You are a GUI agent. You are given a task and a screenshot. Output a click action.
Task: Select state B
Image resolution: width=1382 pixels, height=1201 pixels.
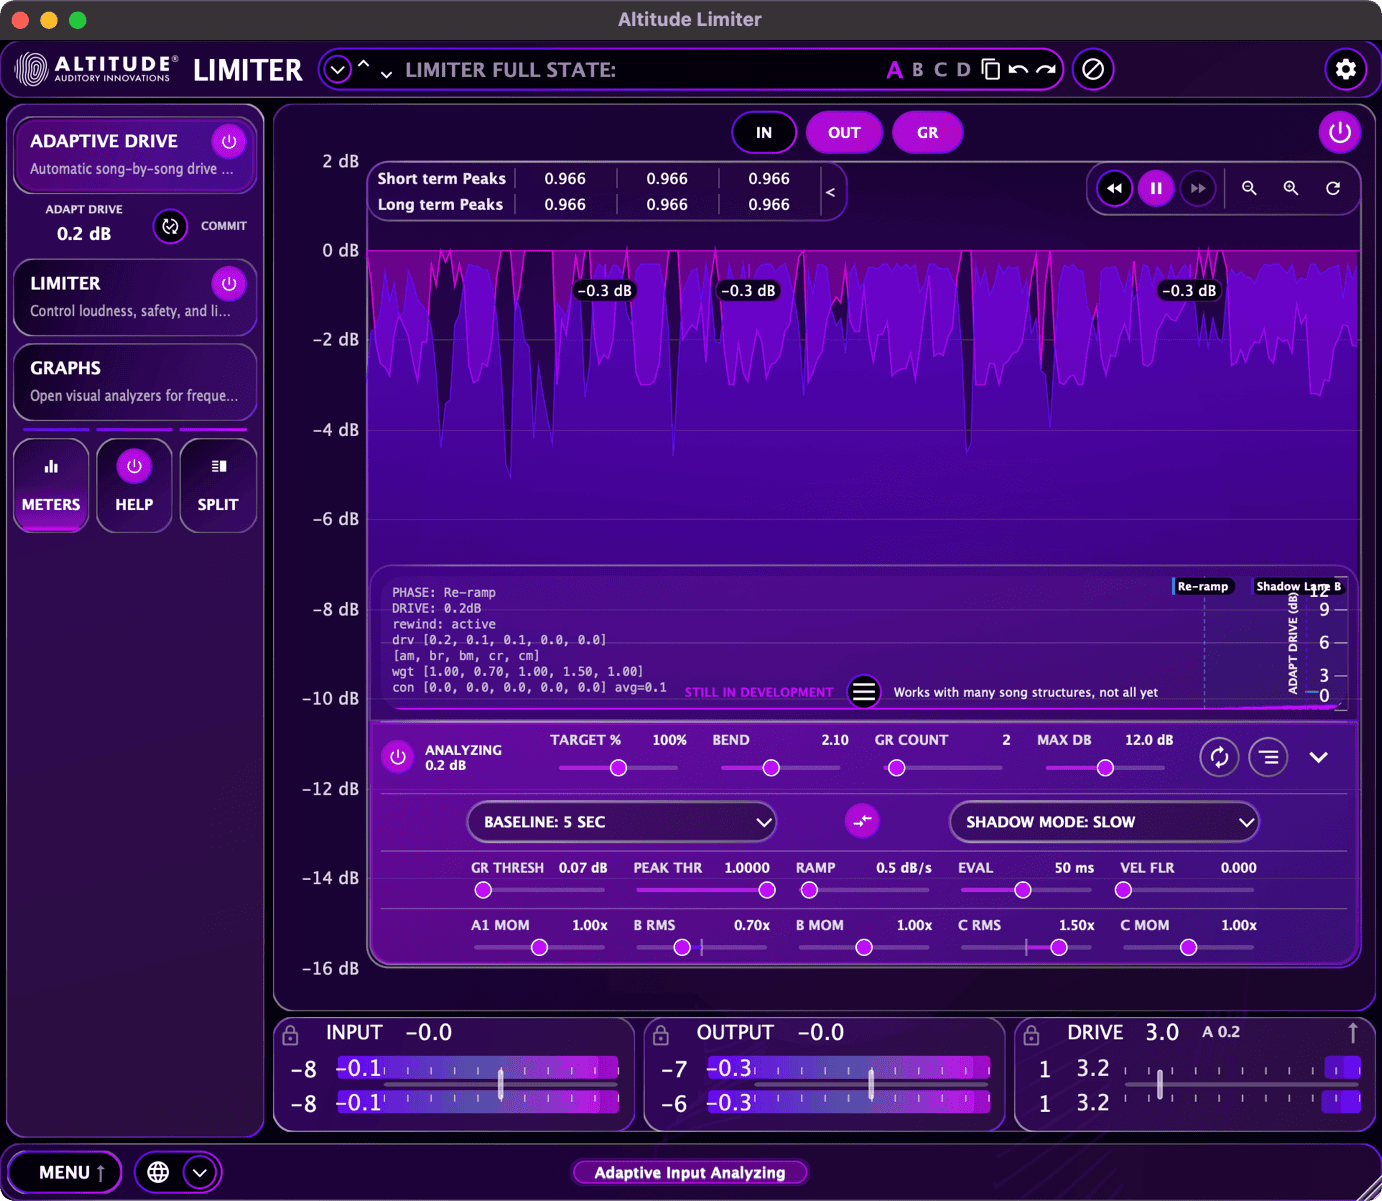(918, 70)
